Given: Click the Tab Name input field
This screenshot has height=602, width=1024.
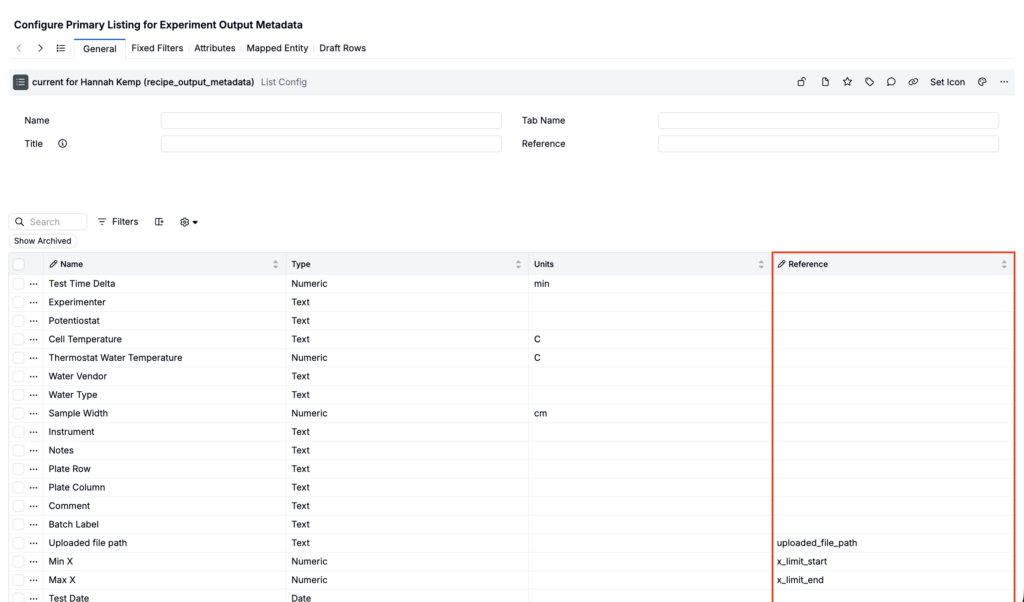Looking at the screenshot, I should click(x=829, y=120).
